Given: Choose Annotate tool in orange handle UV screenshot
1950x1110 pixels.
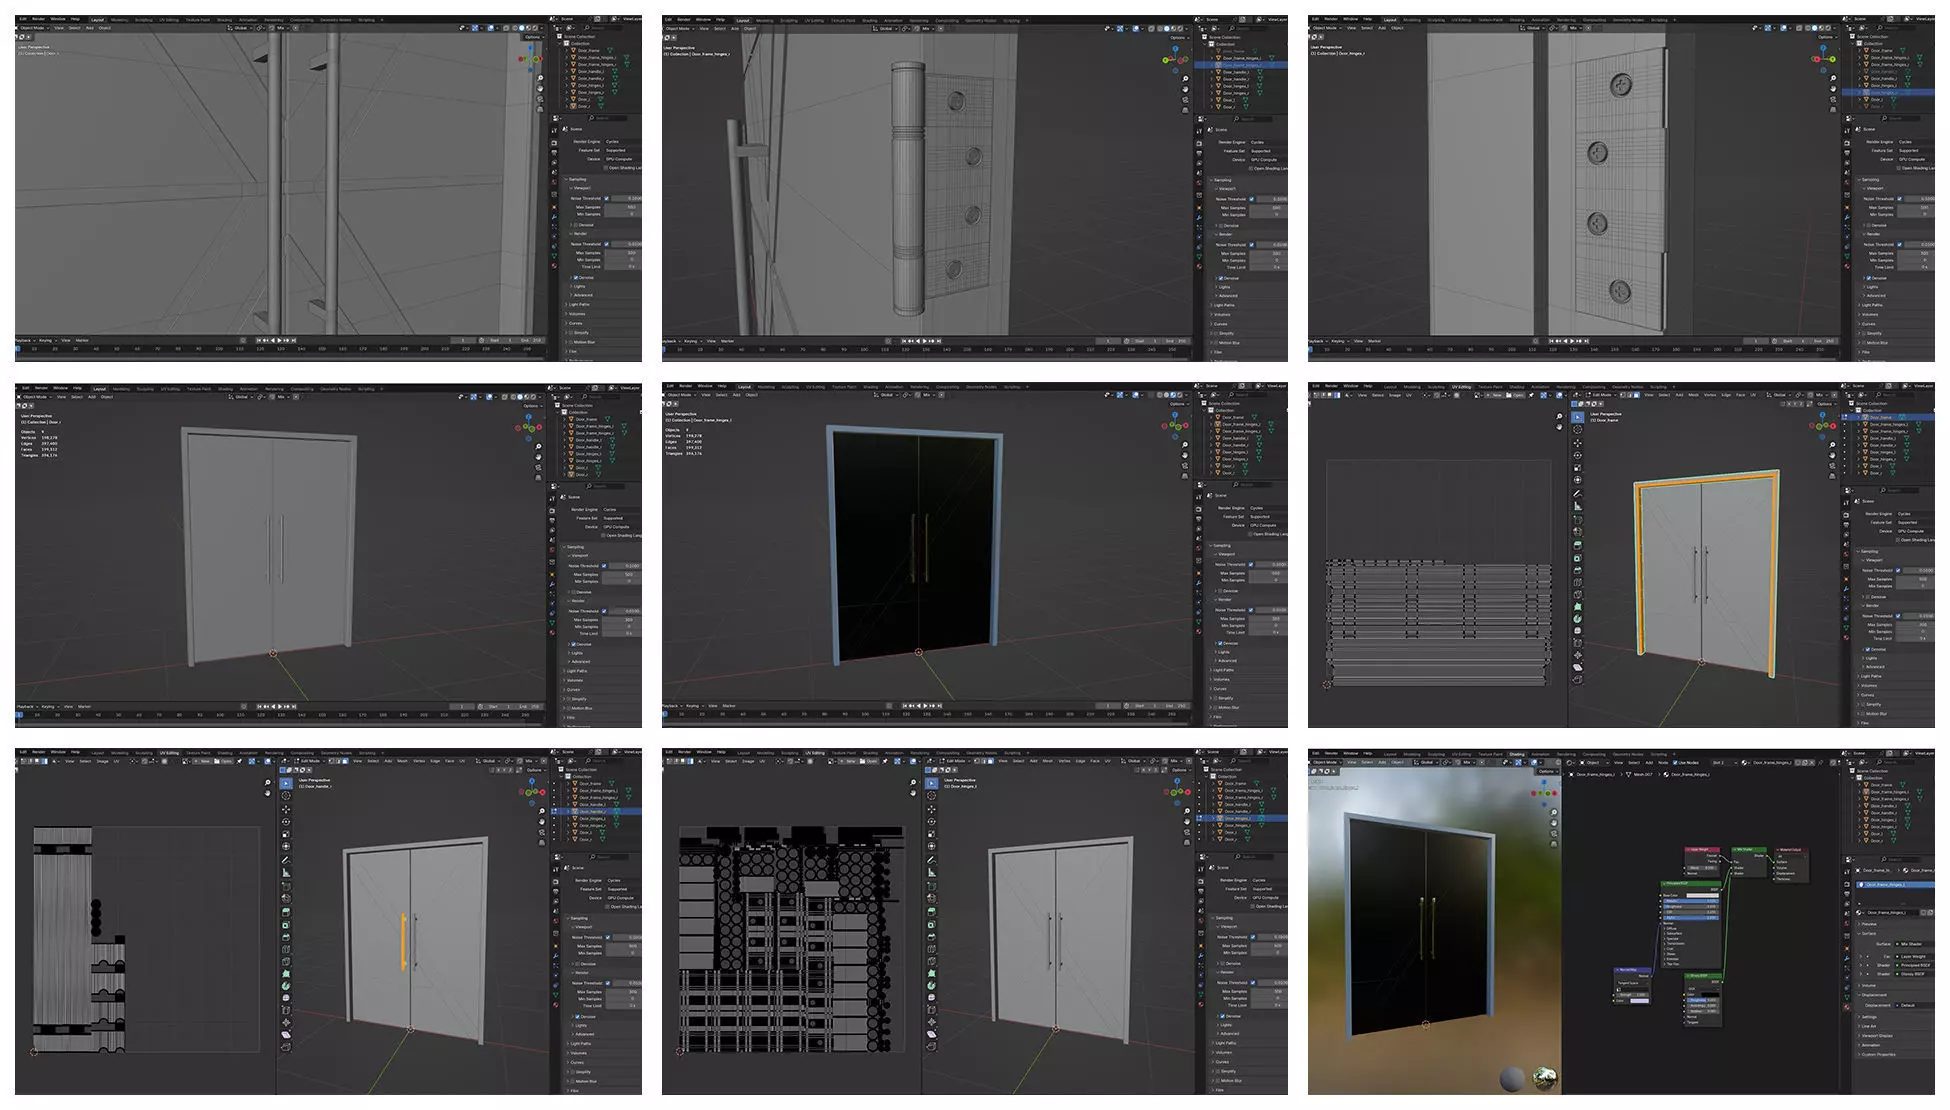Looking at the screenshot, I should point(286,860).
